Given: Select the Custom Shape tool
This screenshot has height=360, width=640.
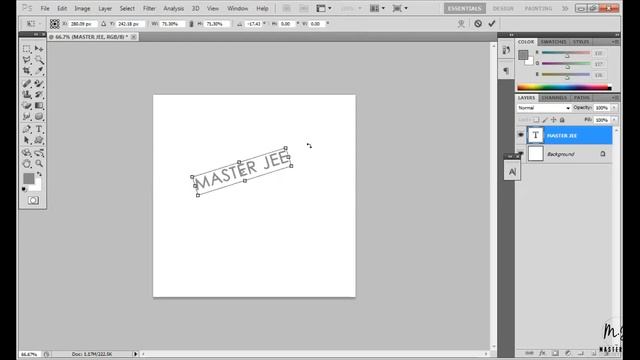Looking at the screenshot, I should click(x=39, y=140).
